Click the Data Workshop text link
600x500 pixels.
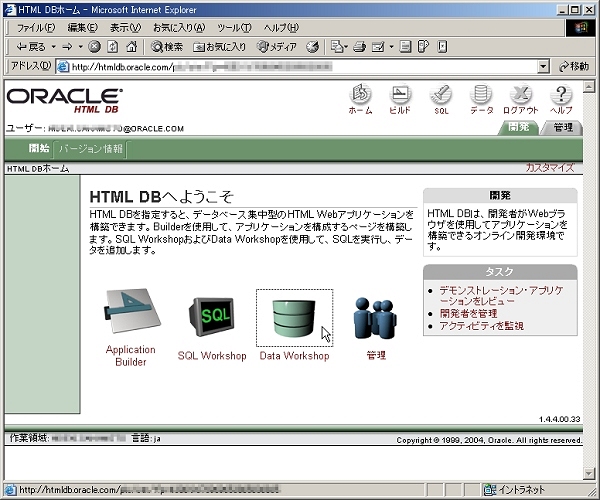tap(294, 356)
